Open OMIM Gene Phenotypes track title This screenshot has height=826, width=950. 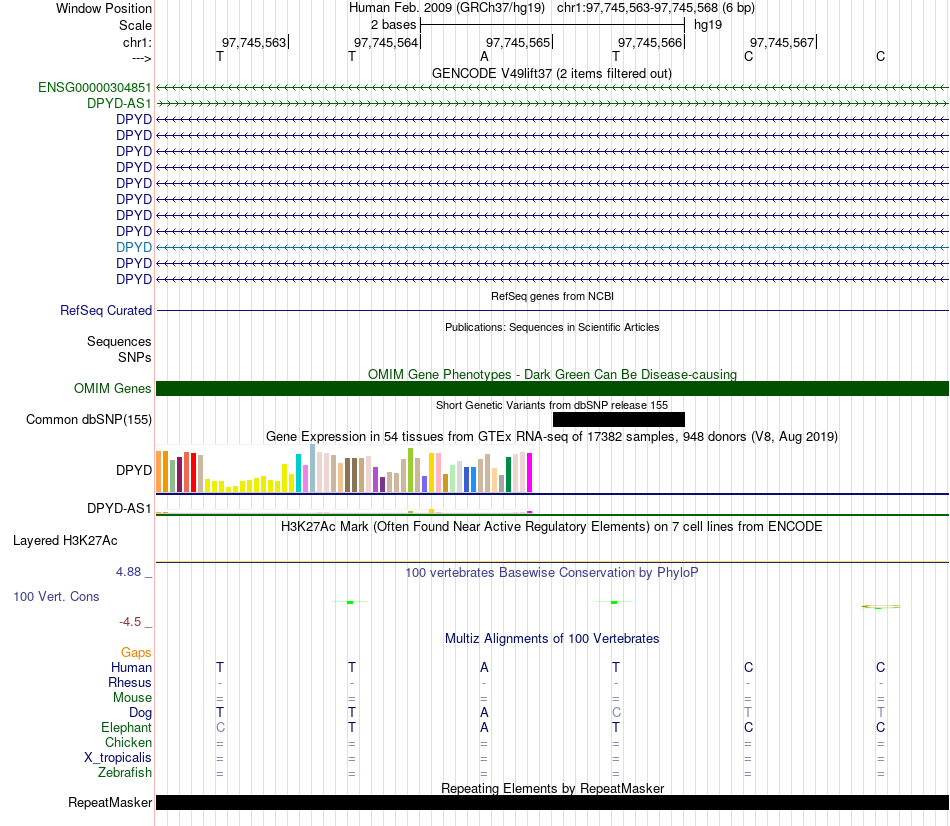[552, 375]
